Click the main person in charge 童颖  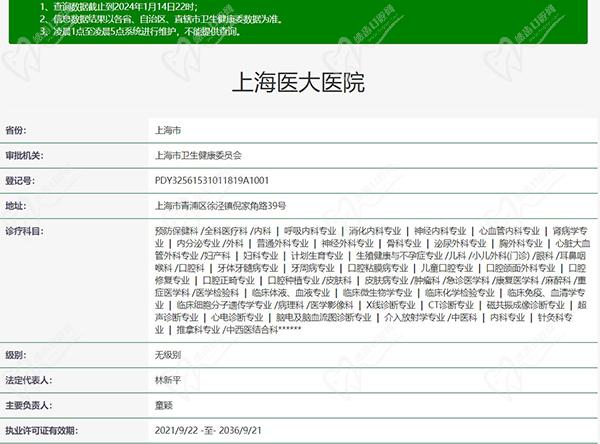(x=164, y=406)
